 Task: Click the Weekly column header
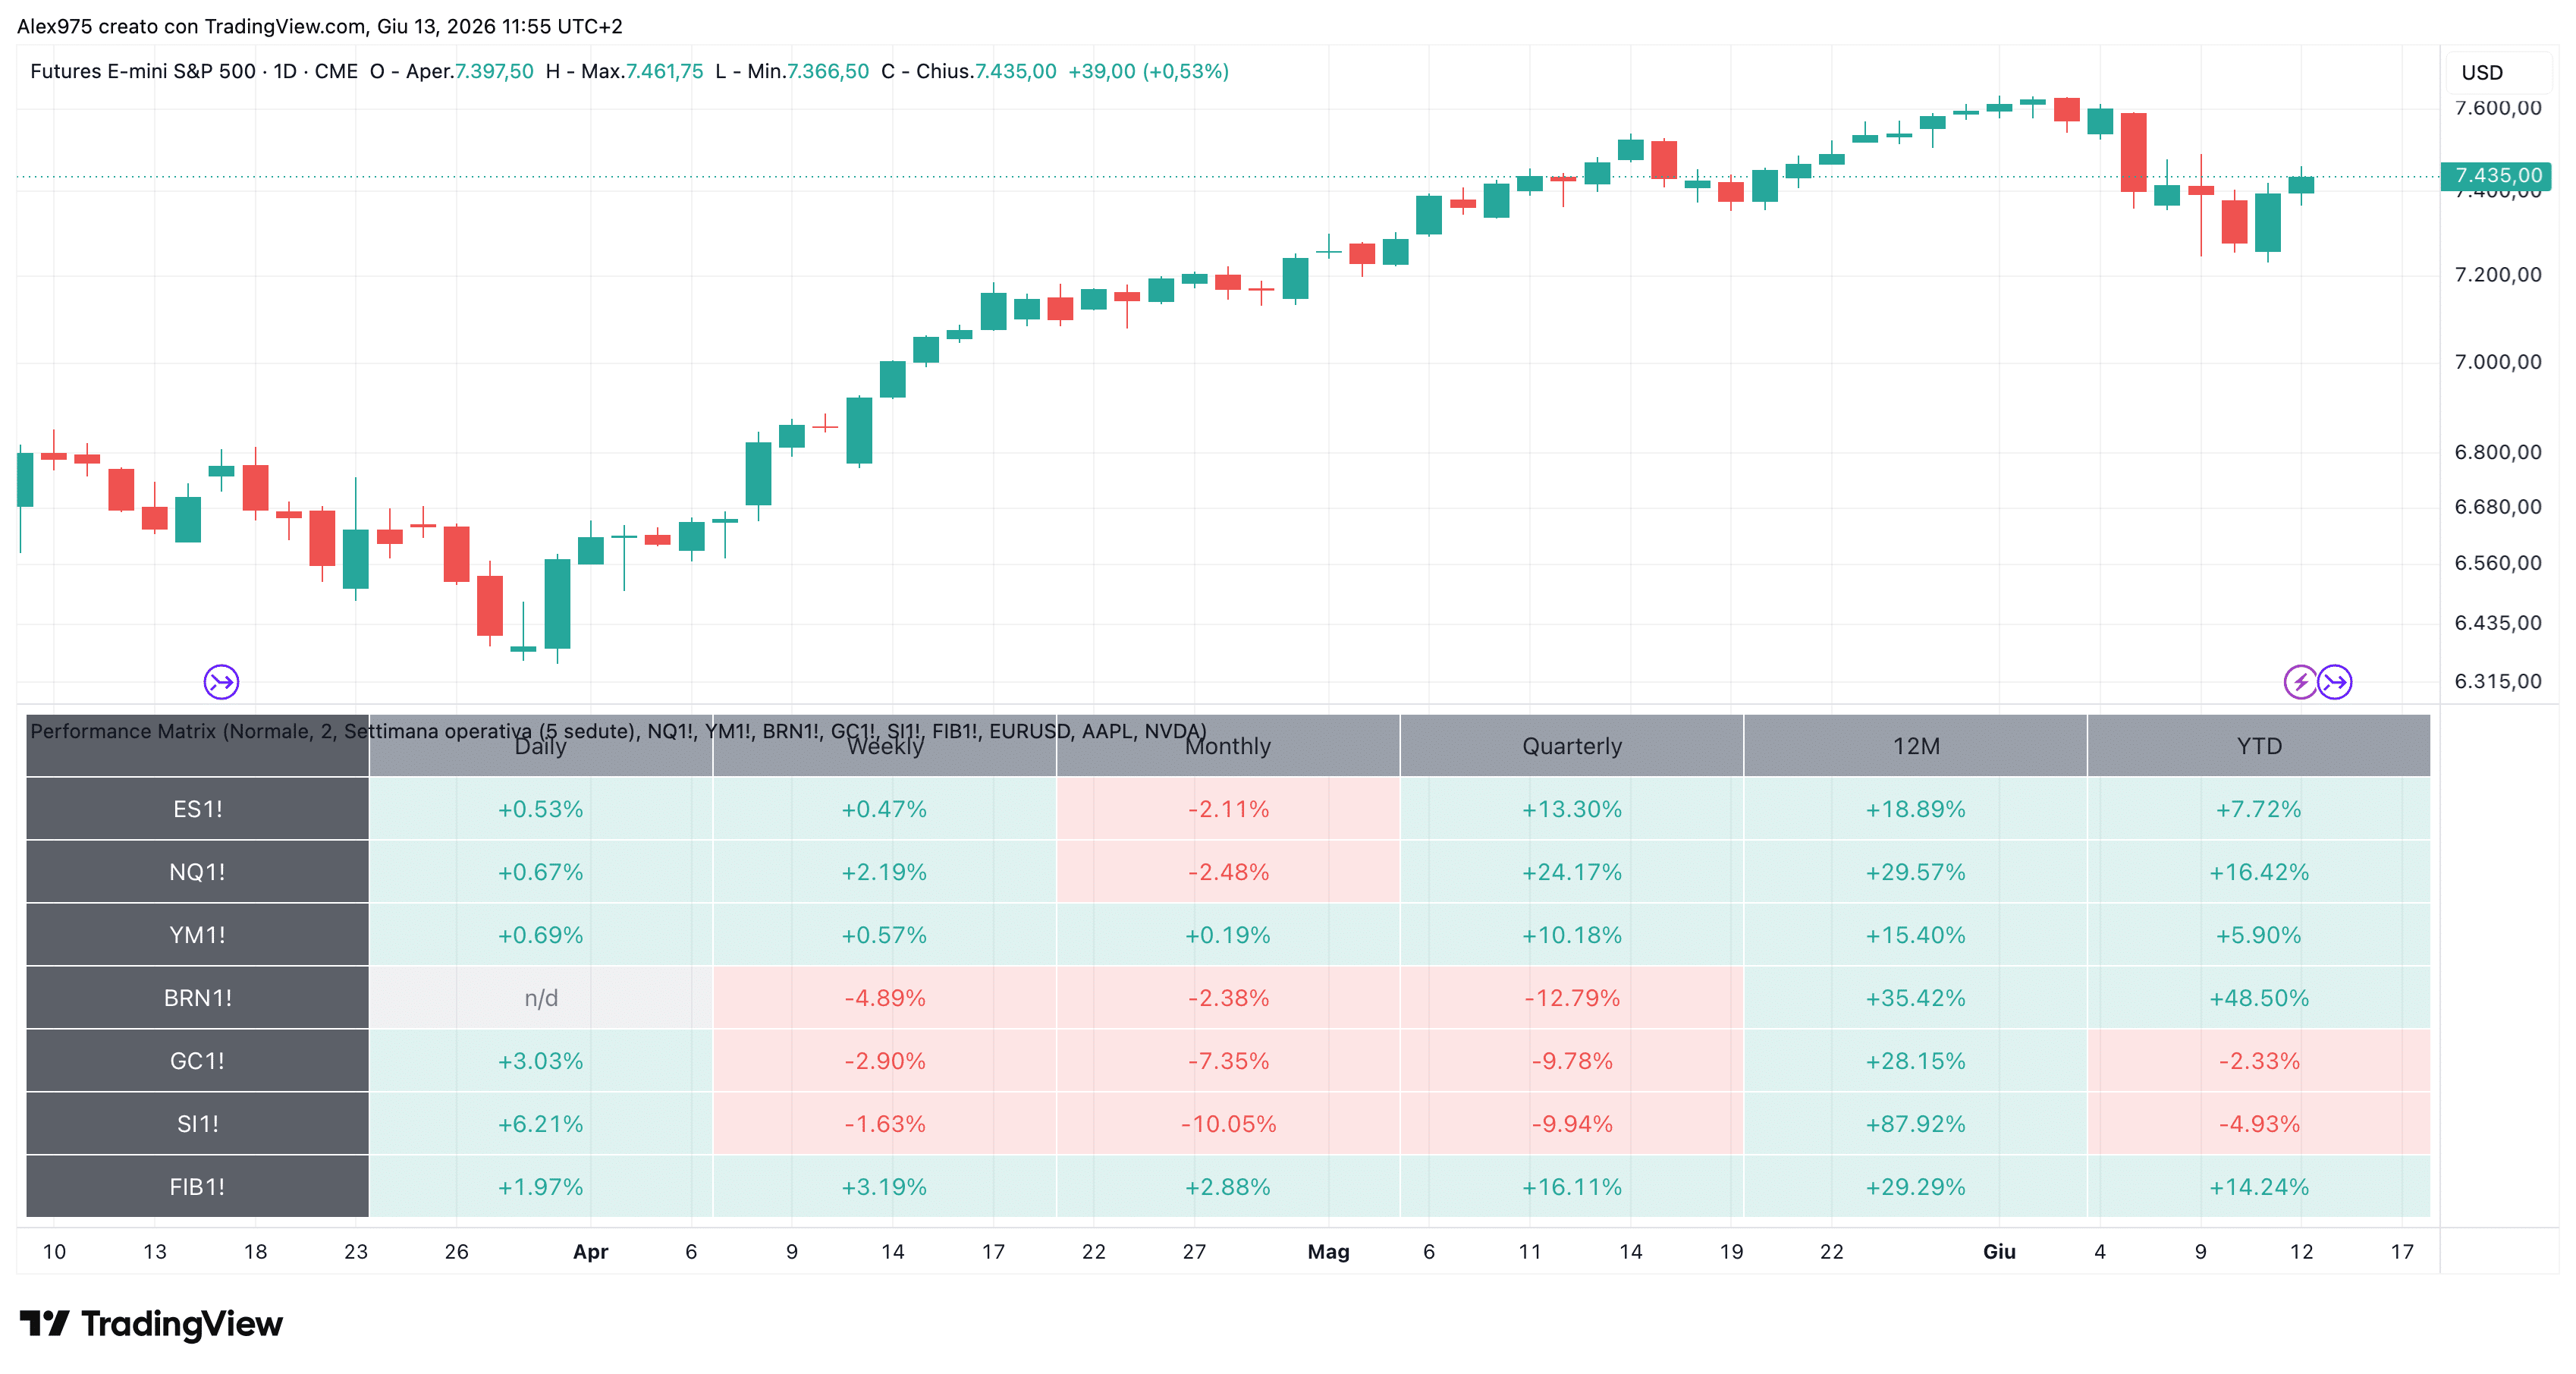[x=884, y=746]
